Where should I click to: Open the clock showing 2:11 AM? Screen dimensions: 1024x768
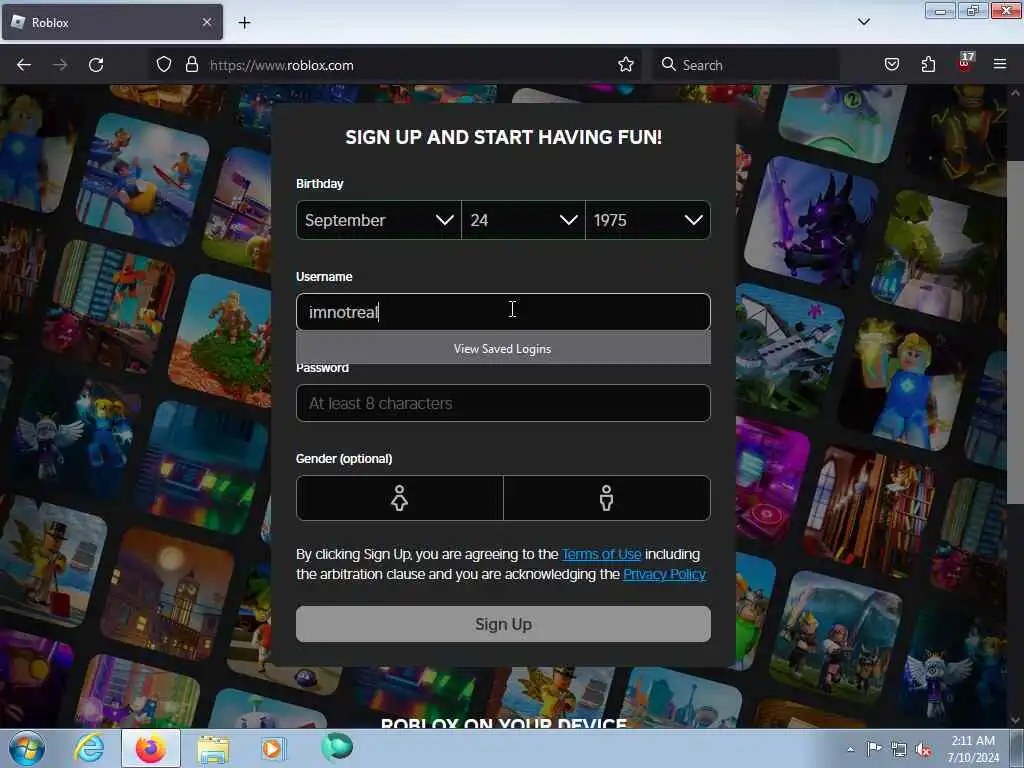(973, 749)
